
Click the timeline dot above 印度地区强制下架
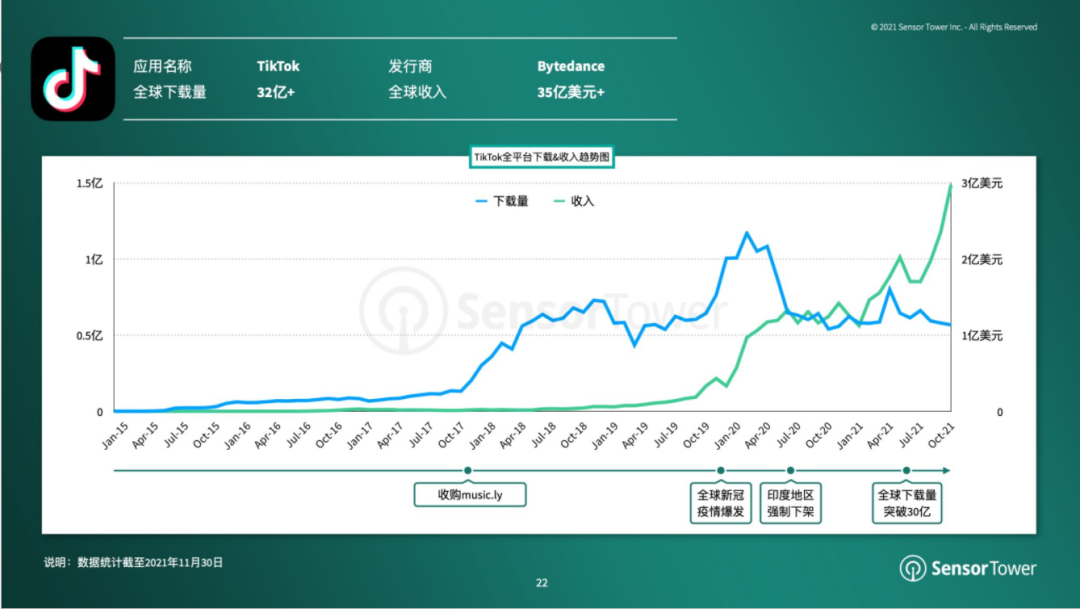click(x=790, y=470)
